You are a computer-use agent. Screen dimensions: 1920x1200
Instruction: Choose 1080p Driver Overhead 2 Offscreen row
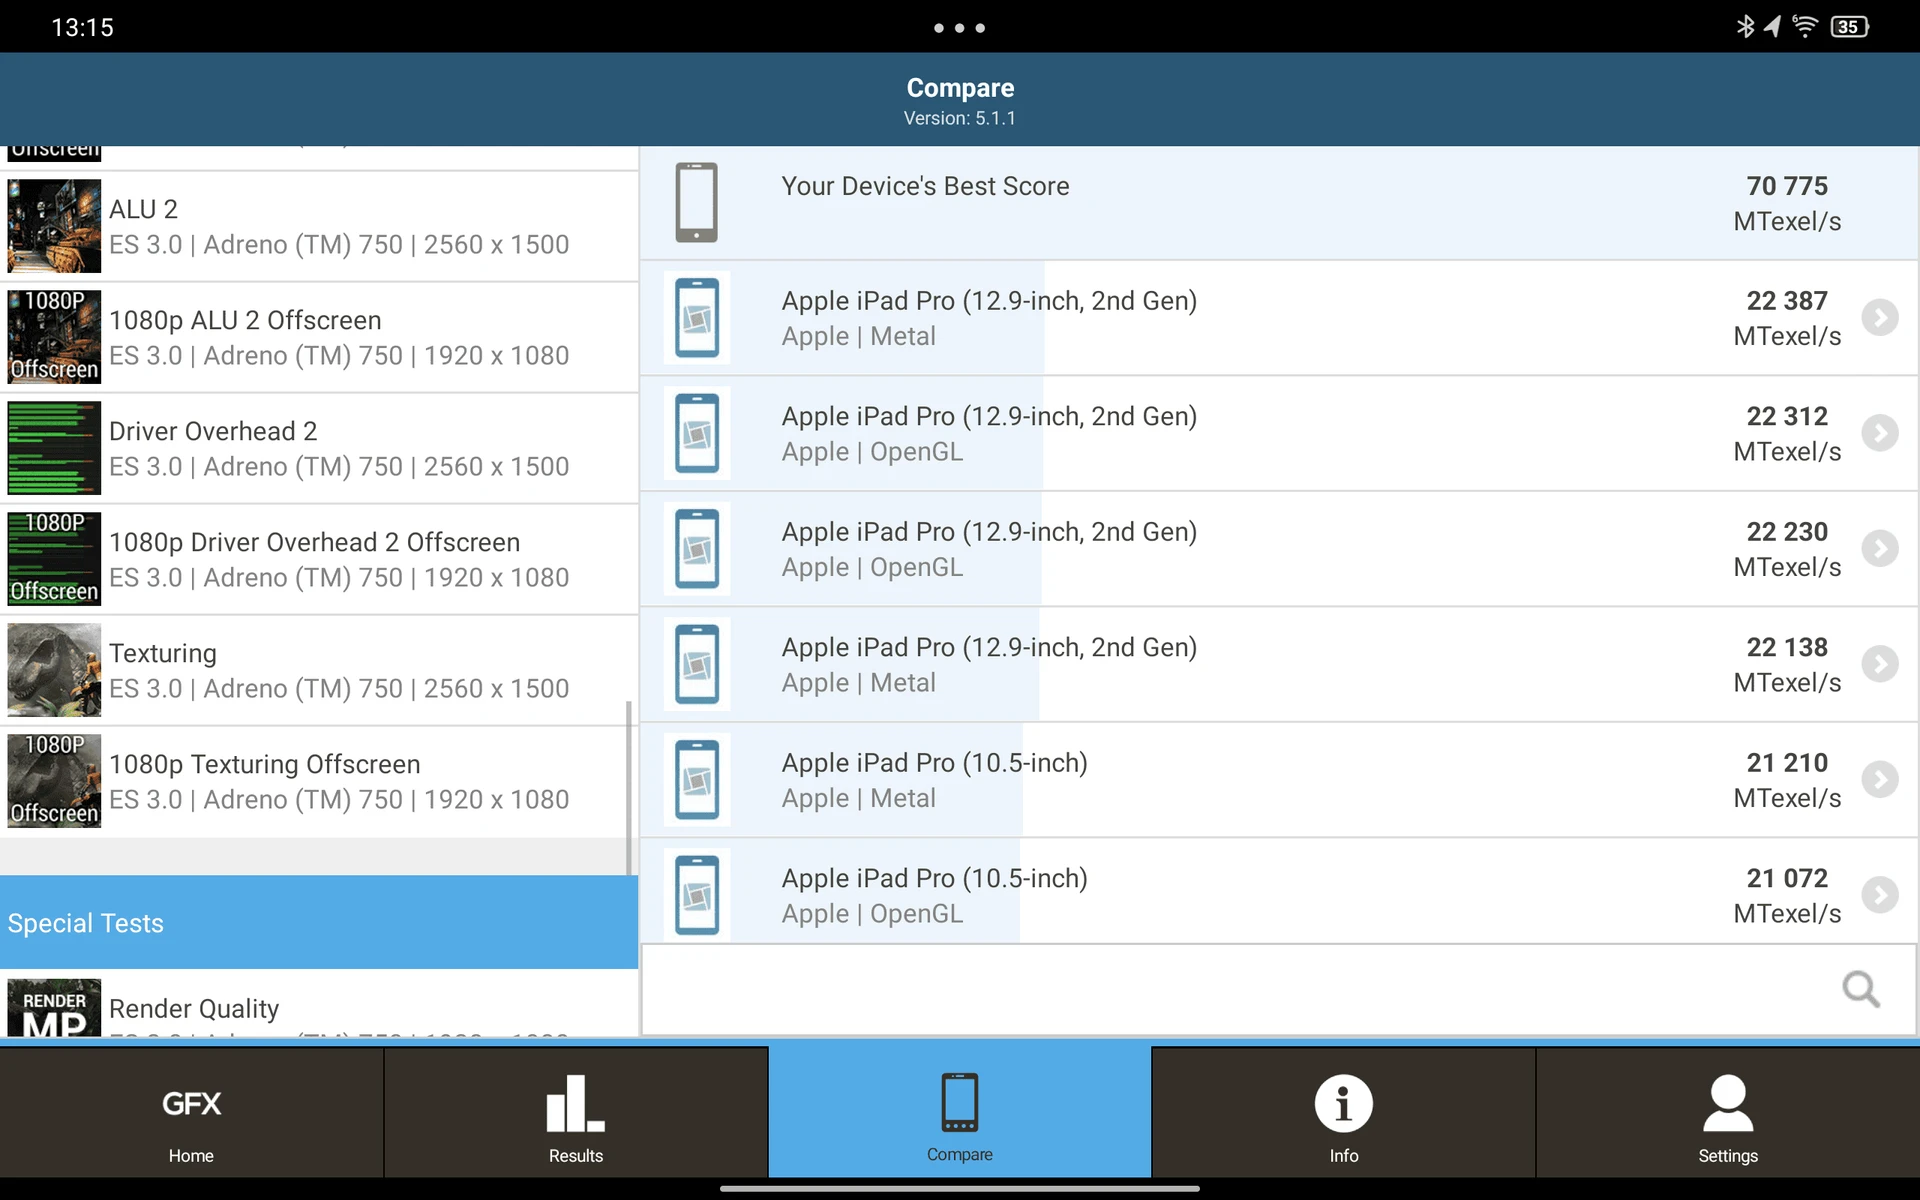[x=319, y=560]
